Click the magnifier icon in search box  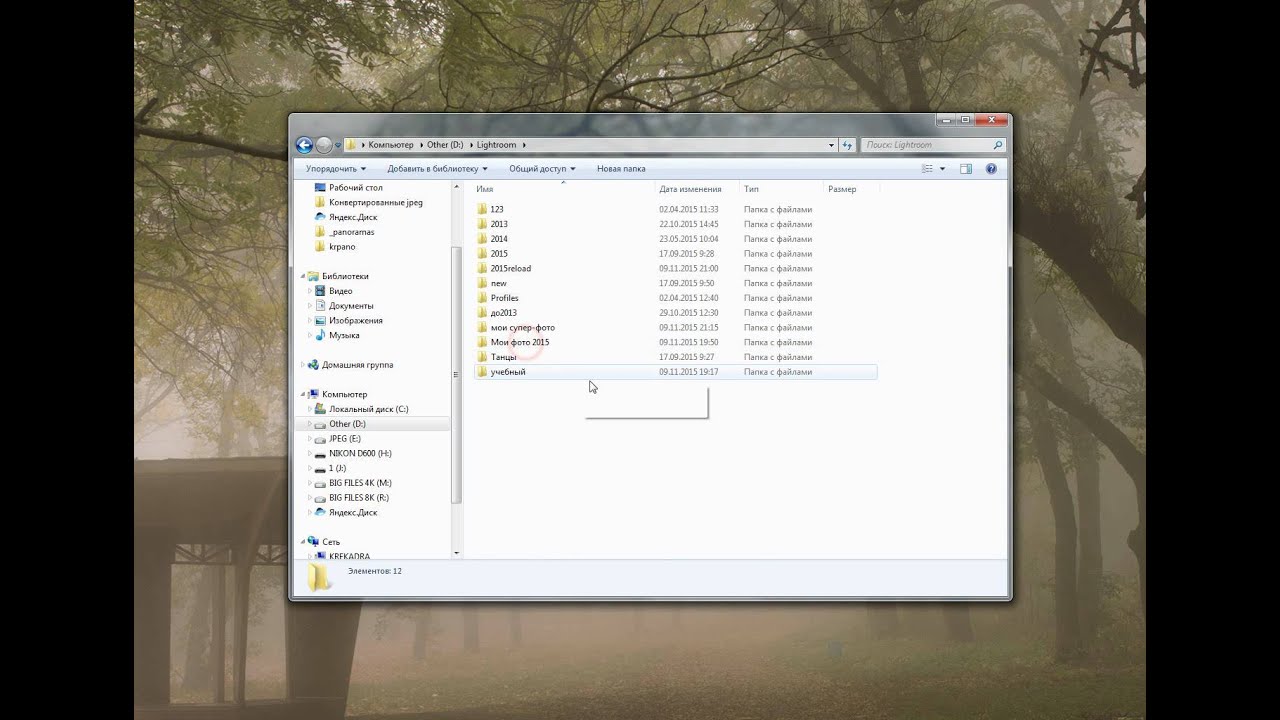coord(997,145)
